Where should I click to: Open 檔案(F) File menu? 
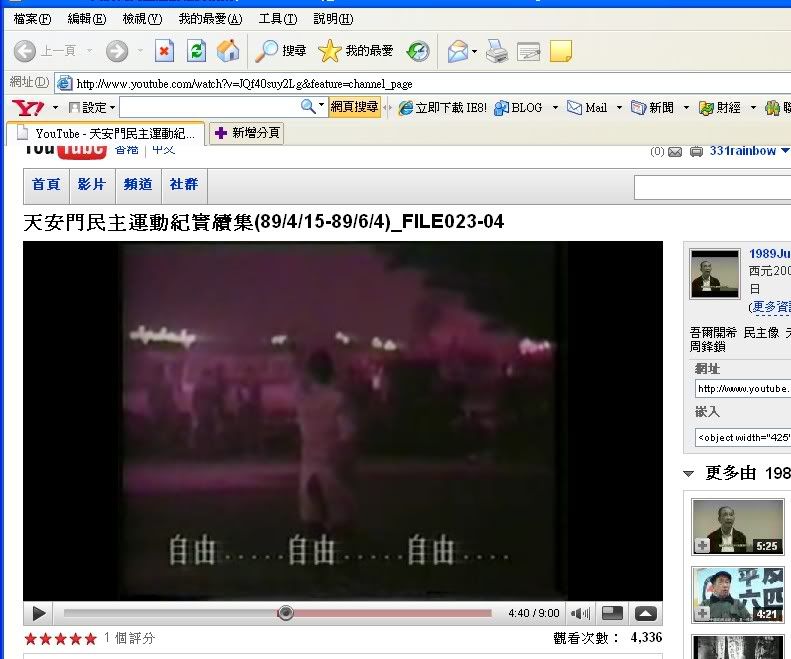[32, 19]
